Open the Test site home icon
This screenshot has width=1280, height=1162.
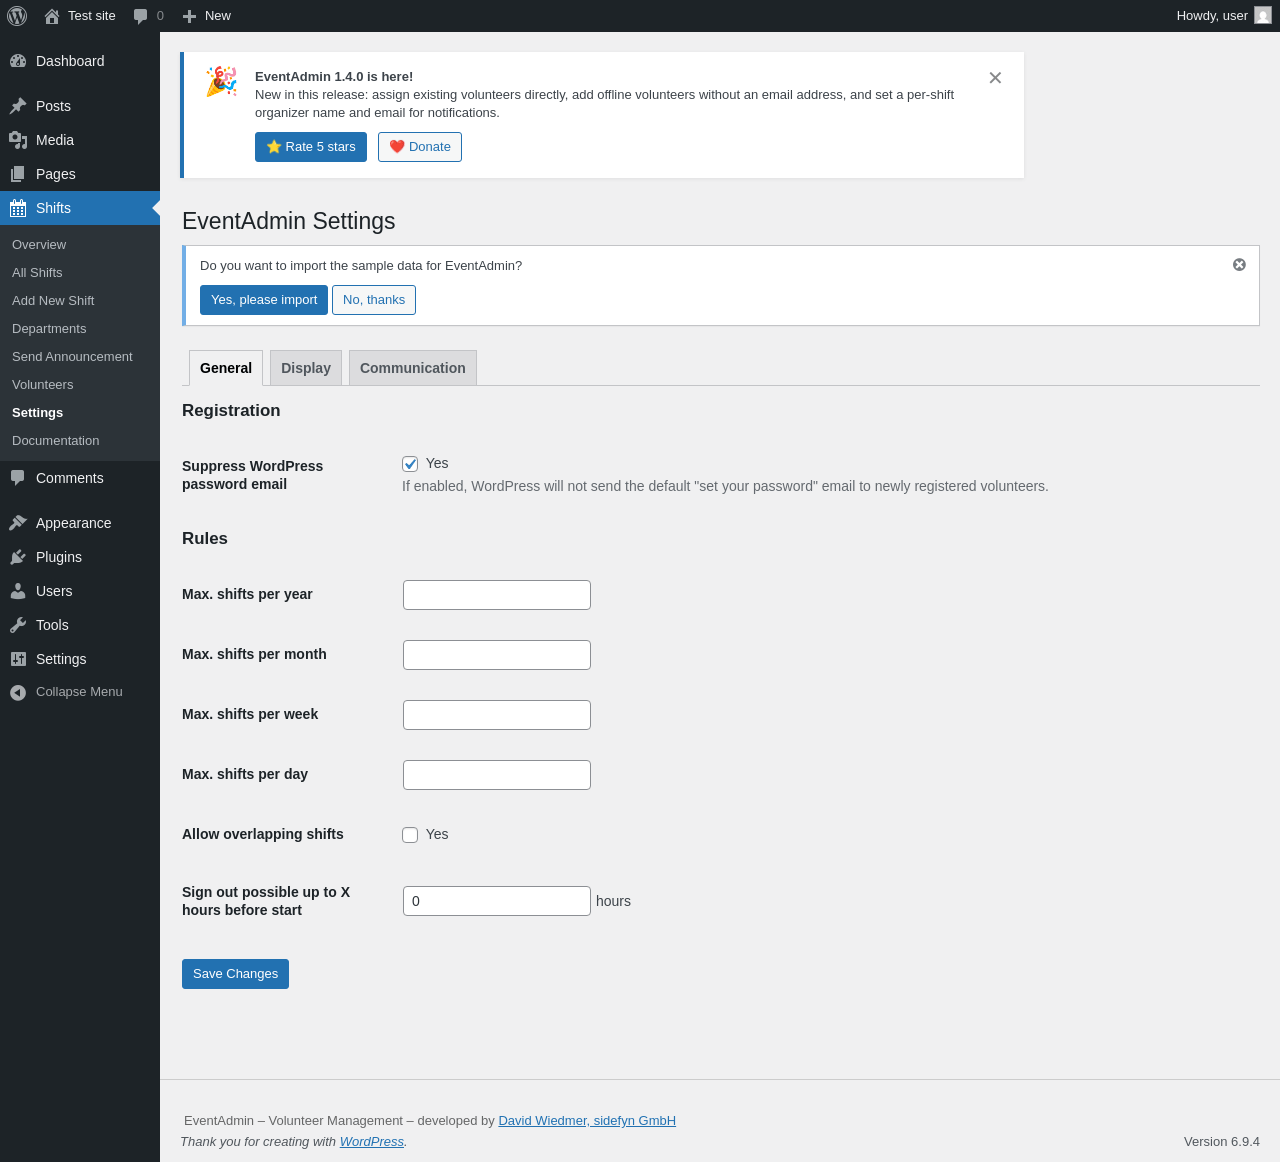coord(52,16)
